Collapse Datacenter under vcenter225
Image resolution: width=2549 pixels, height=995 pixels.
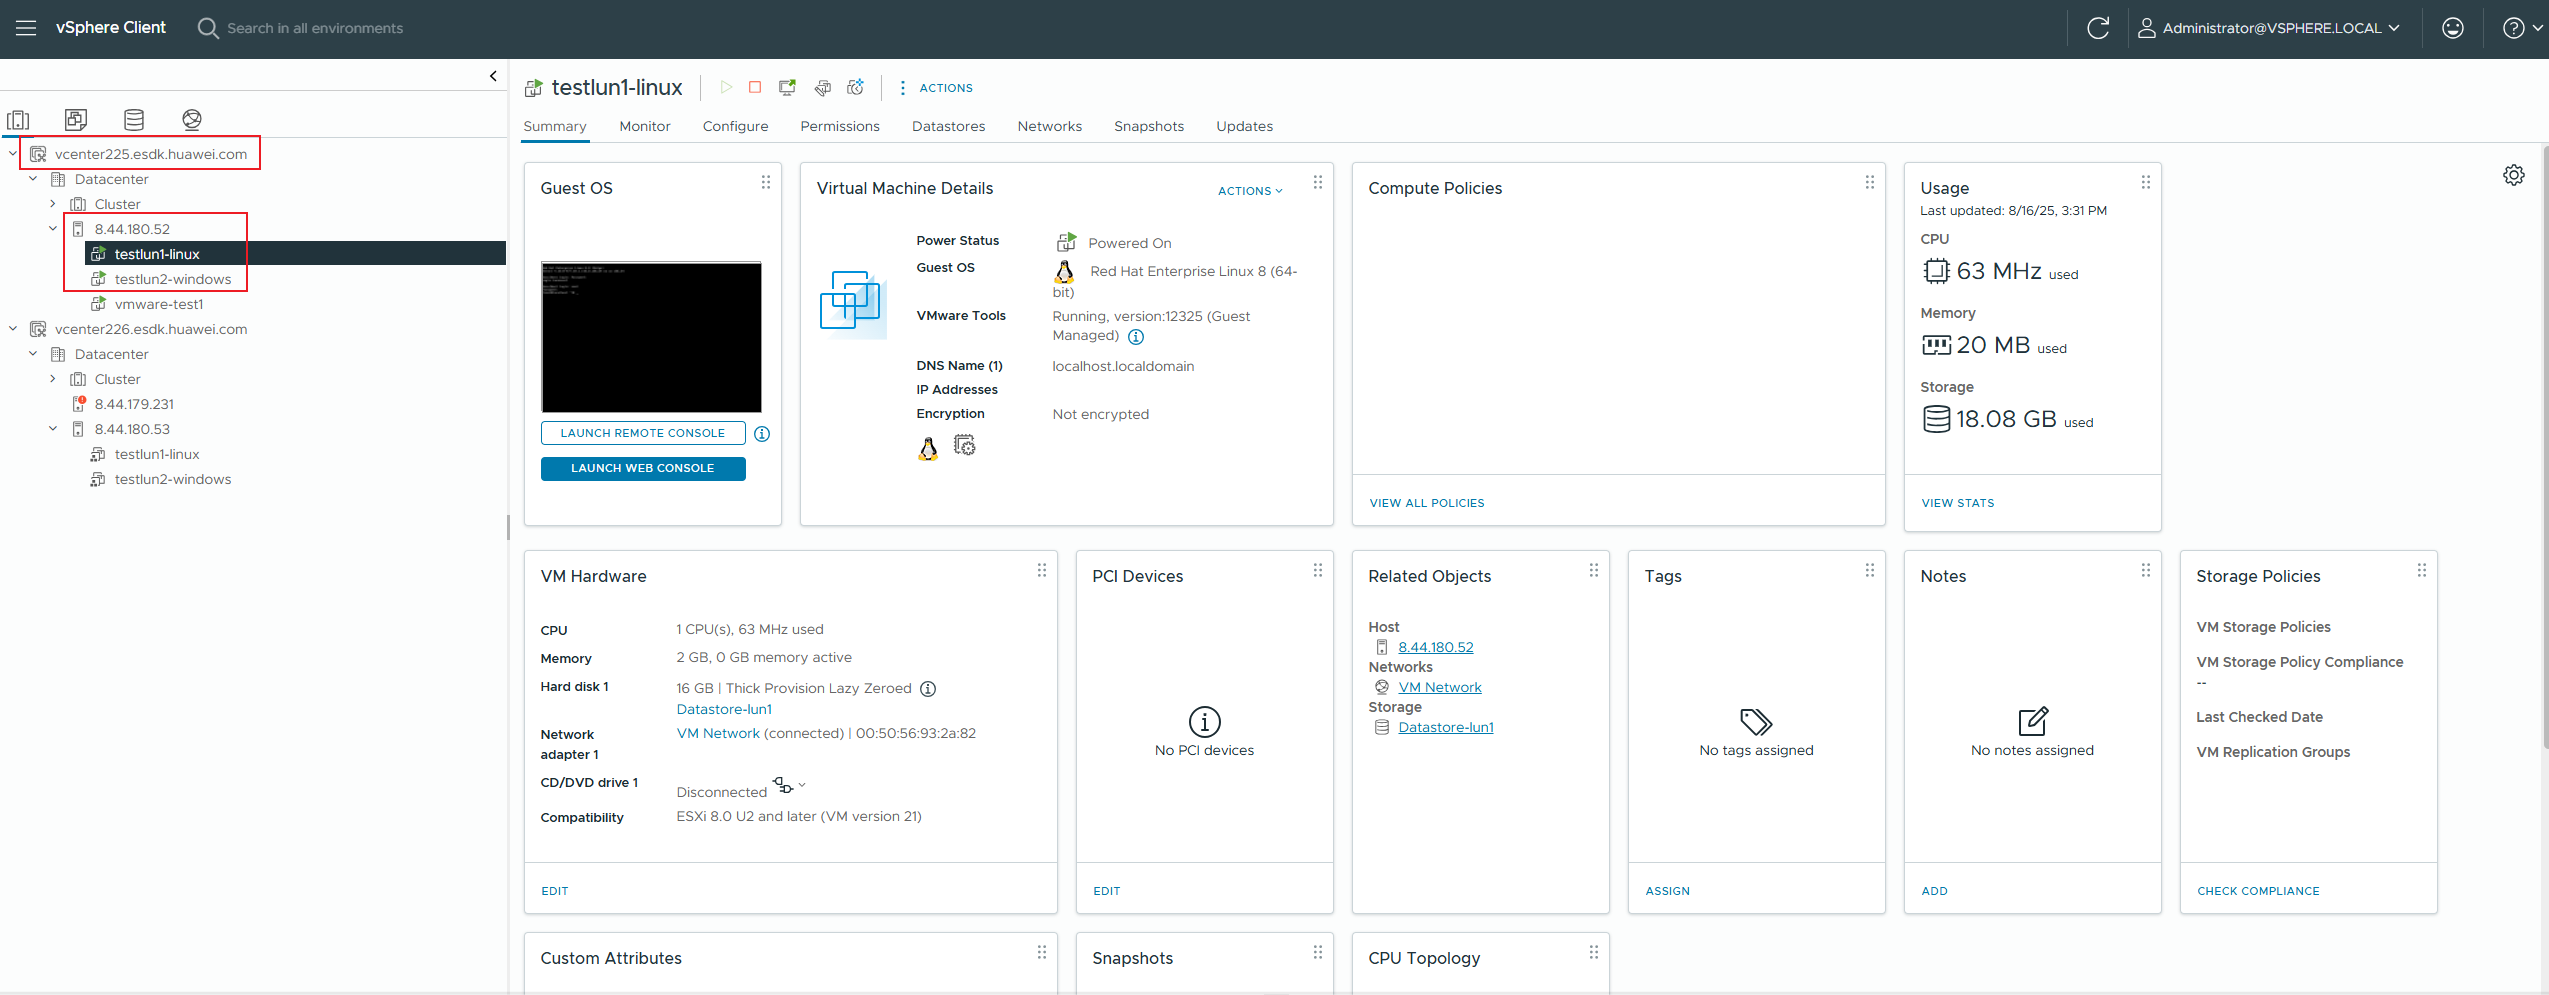(x=33, y=178)
